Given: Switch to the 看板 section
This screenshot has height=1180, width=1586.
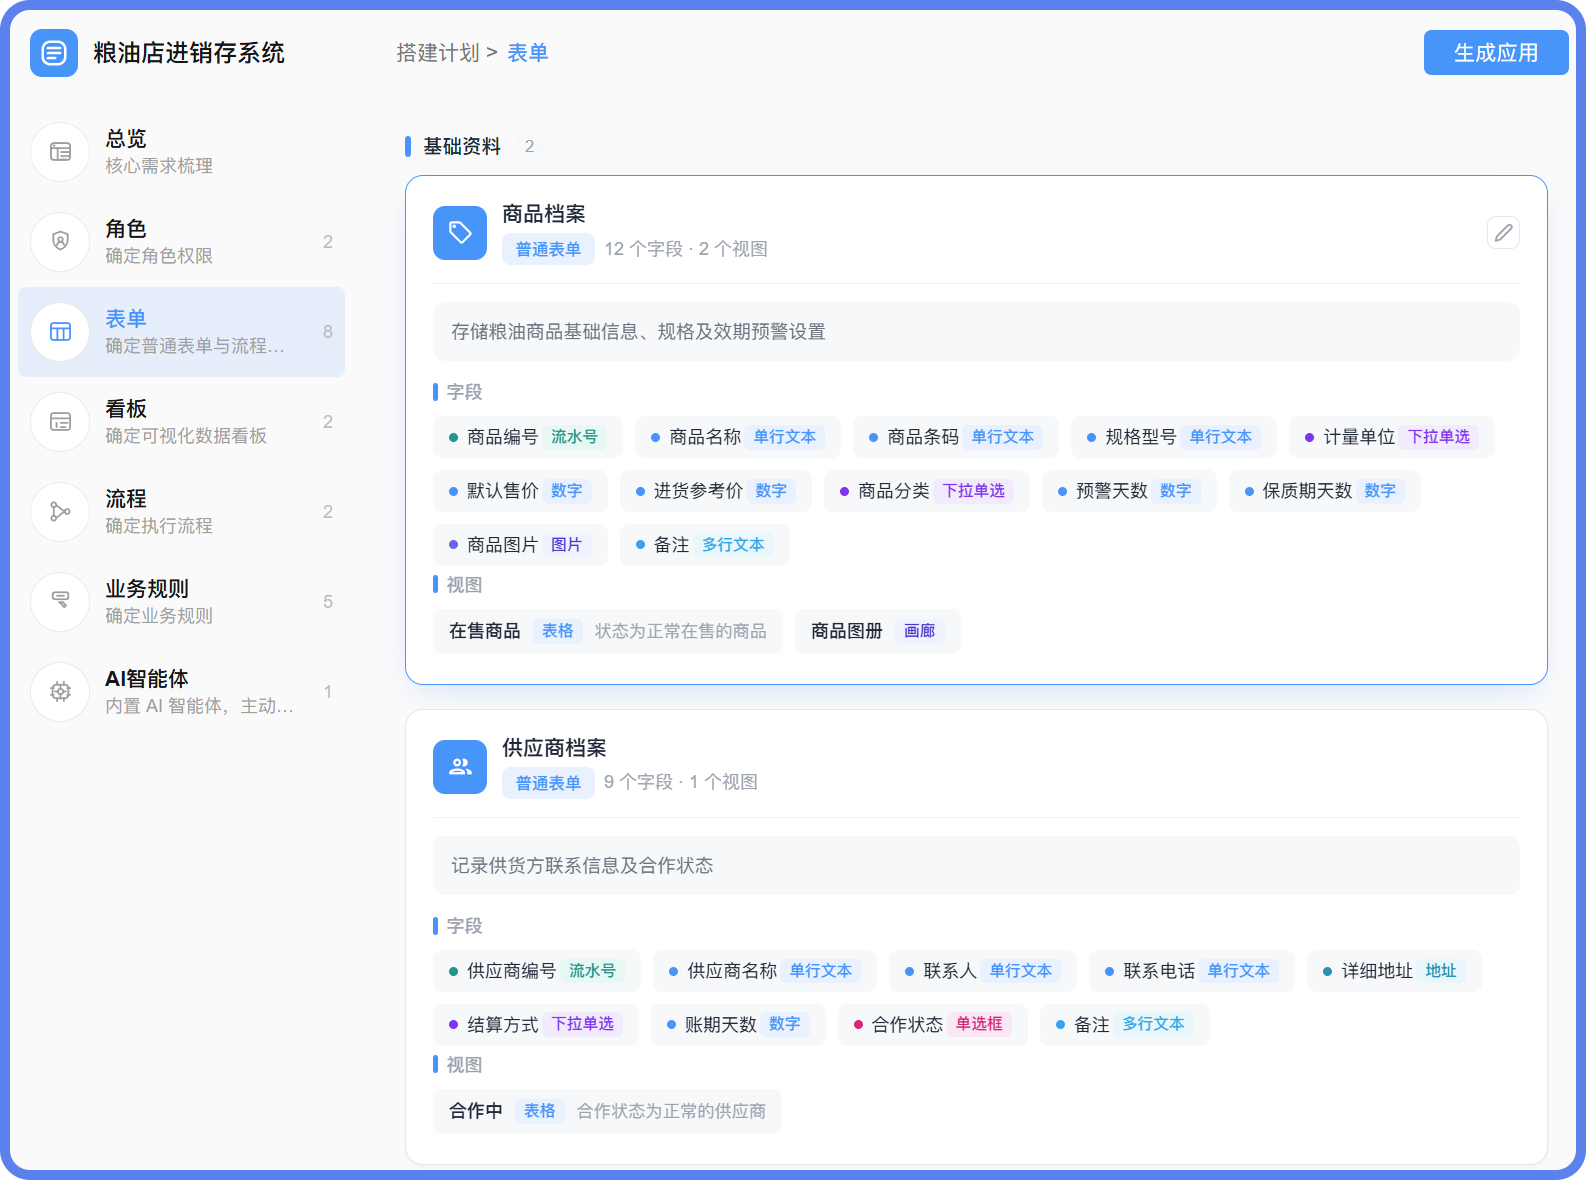Looking at the screenshot, I should [182, 422].
